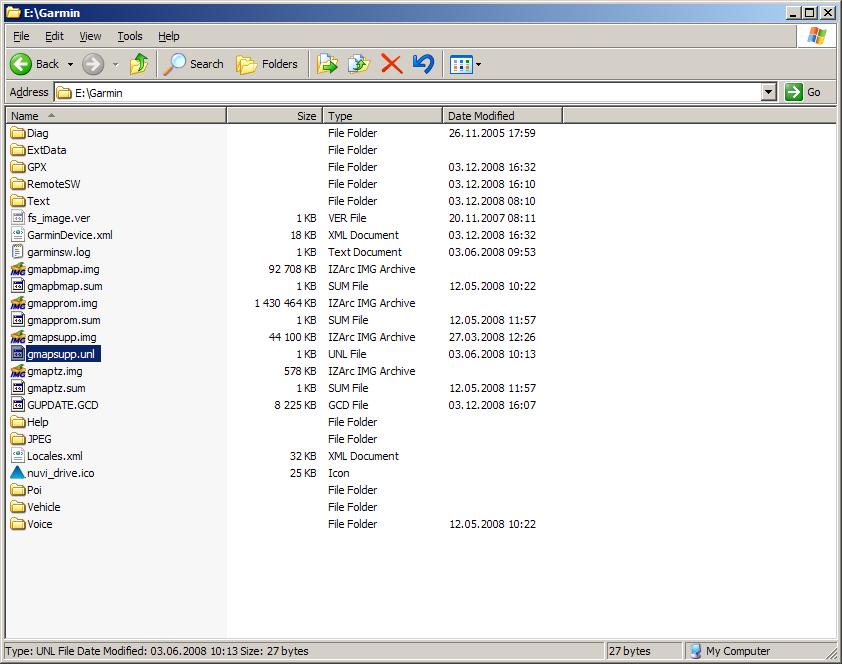Screen dimensions: 842x664
Task: Open the Tools menu
Action: [130, 36]
